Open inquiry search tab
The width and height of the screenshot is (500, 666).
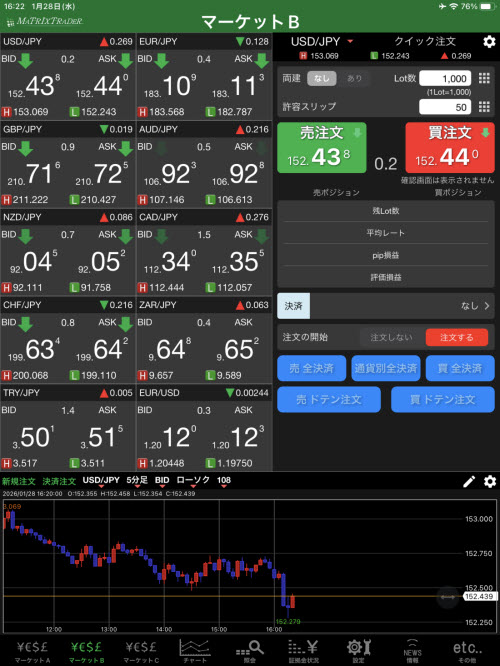[249, 652]
